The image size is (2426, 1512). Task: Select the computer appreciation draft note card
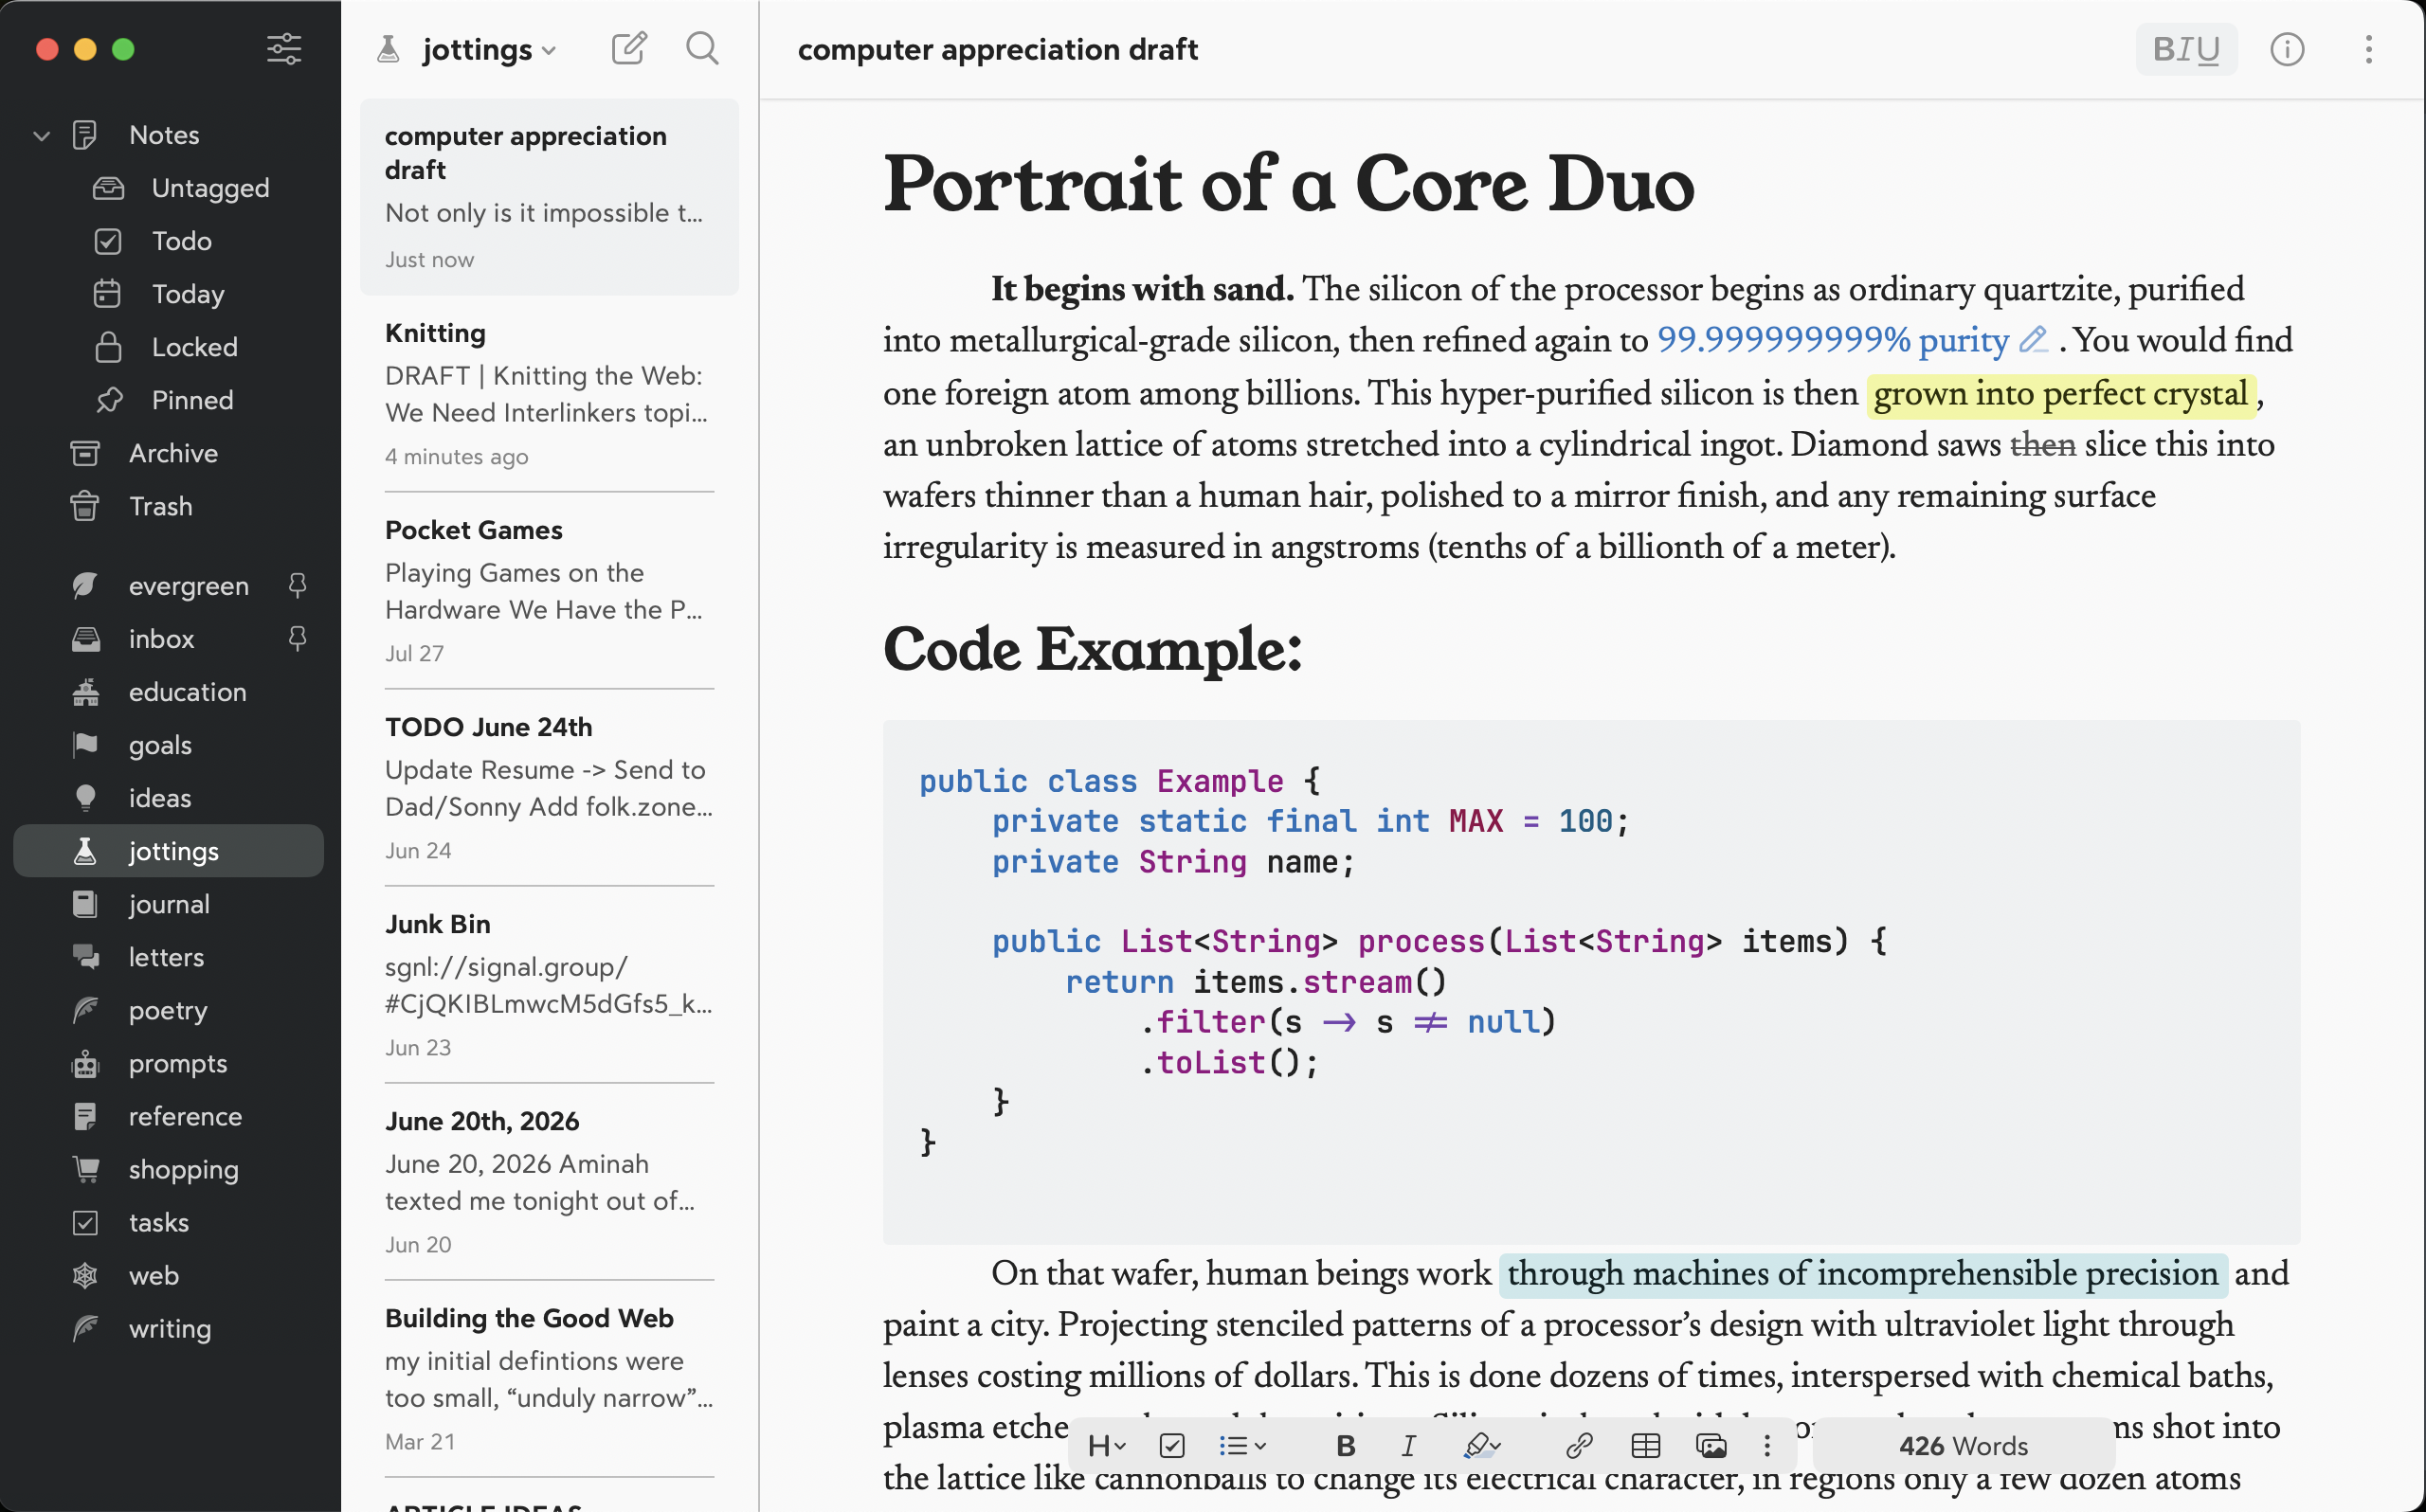[x=549, y=197]
